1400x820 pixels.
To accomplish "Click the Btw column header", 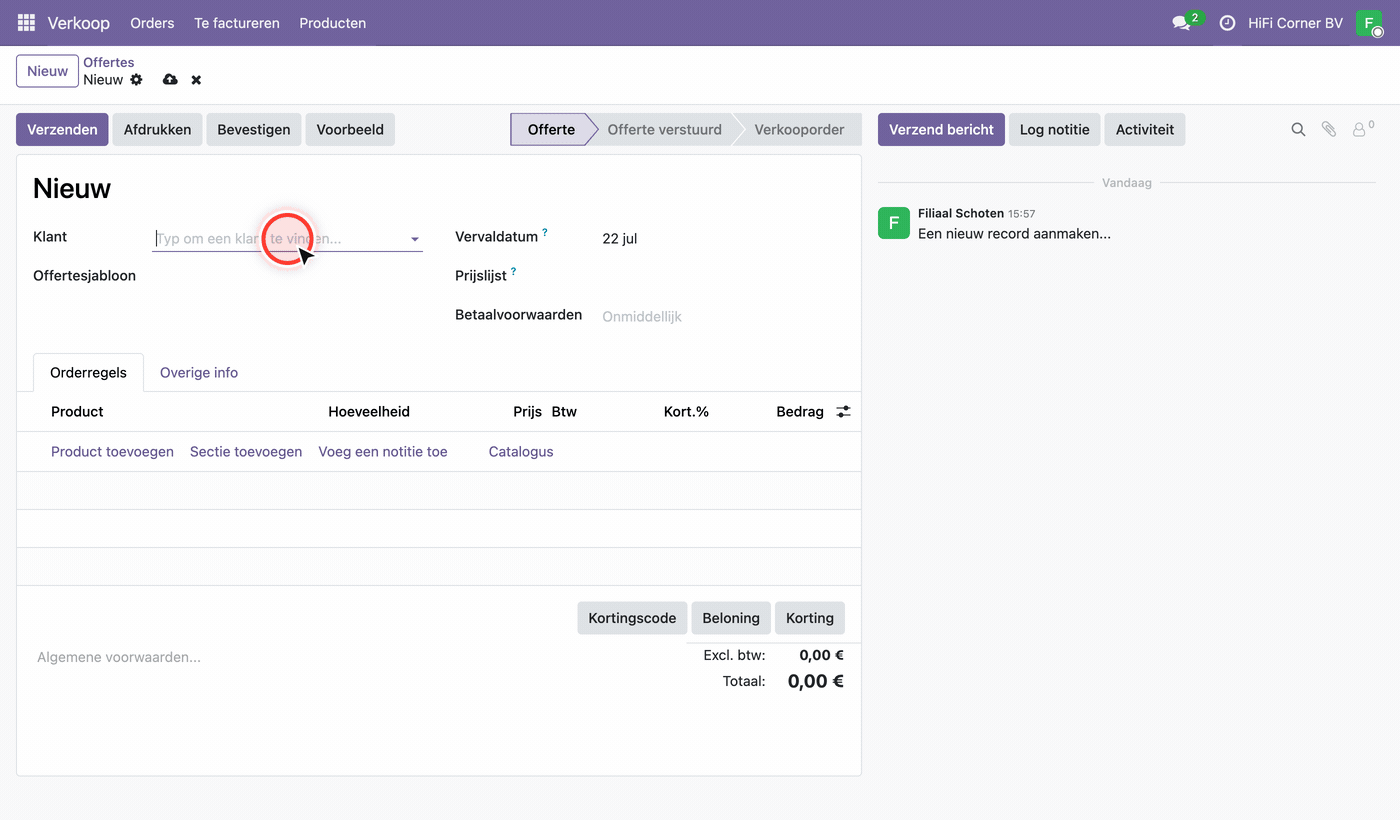I will [564, 411].
